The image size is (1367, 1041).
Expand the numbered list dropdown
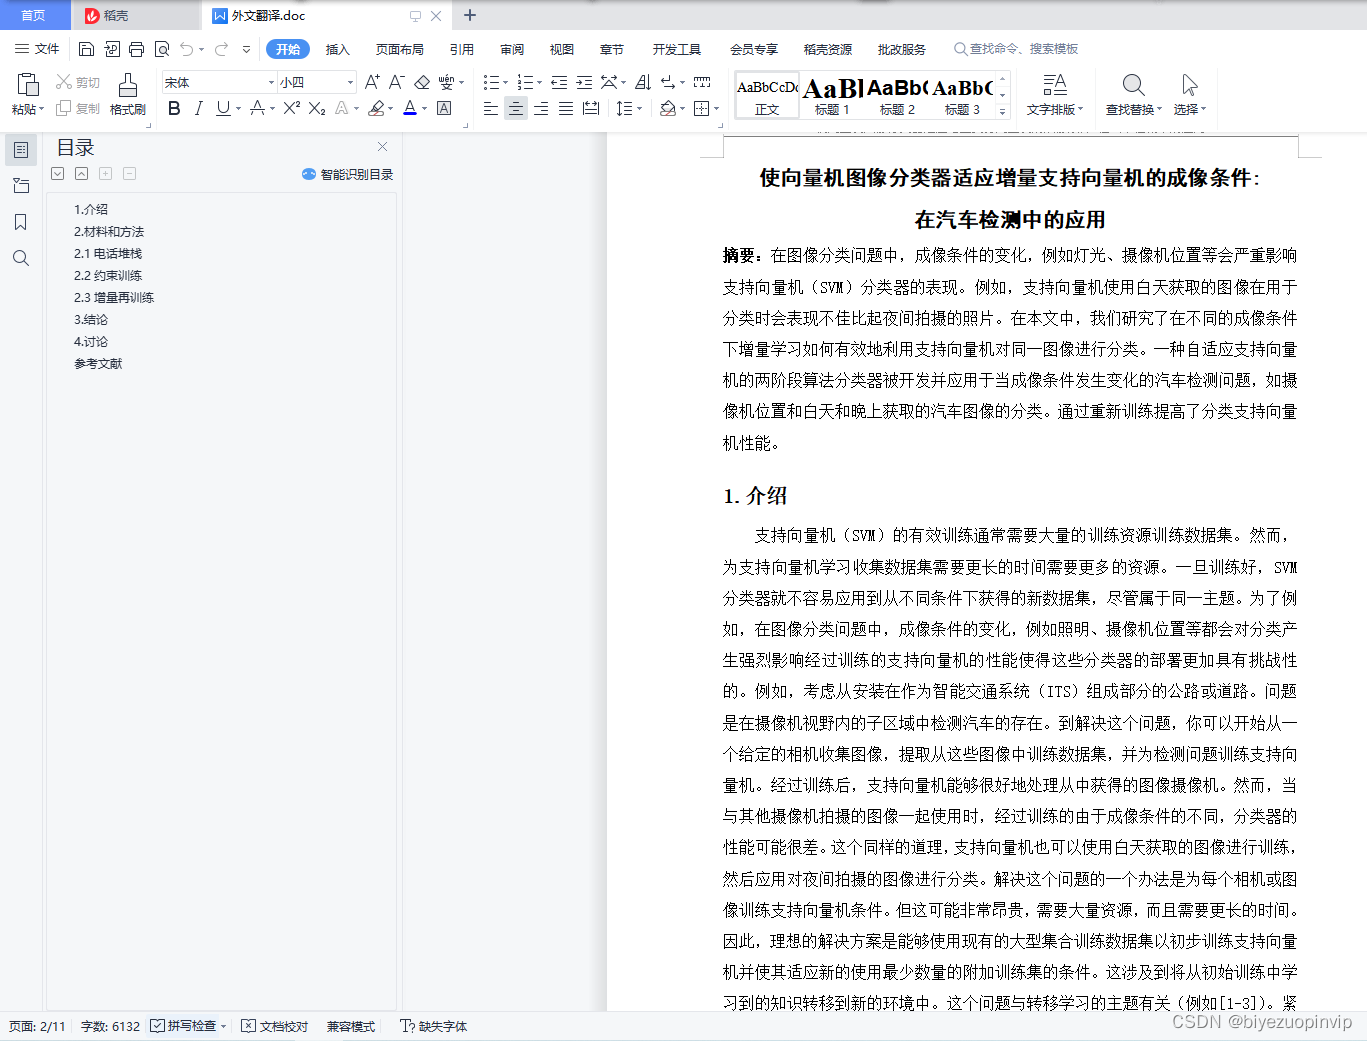[540, 83]
